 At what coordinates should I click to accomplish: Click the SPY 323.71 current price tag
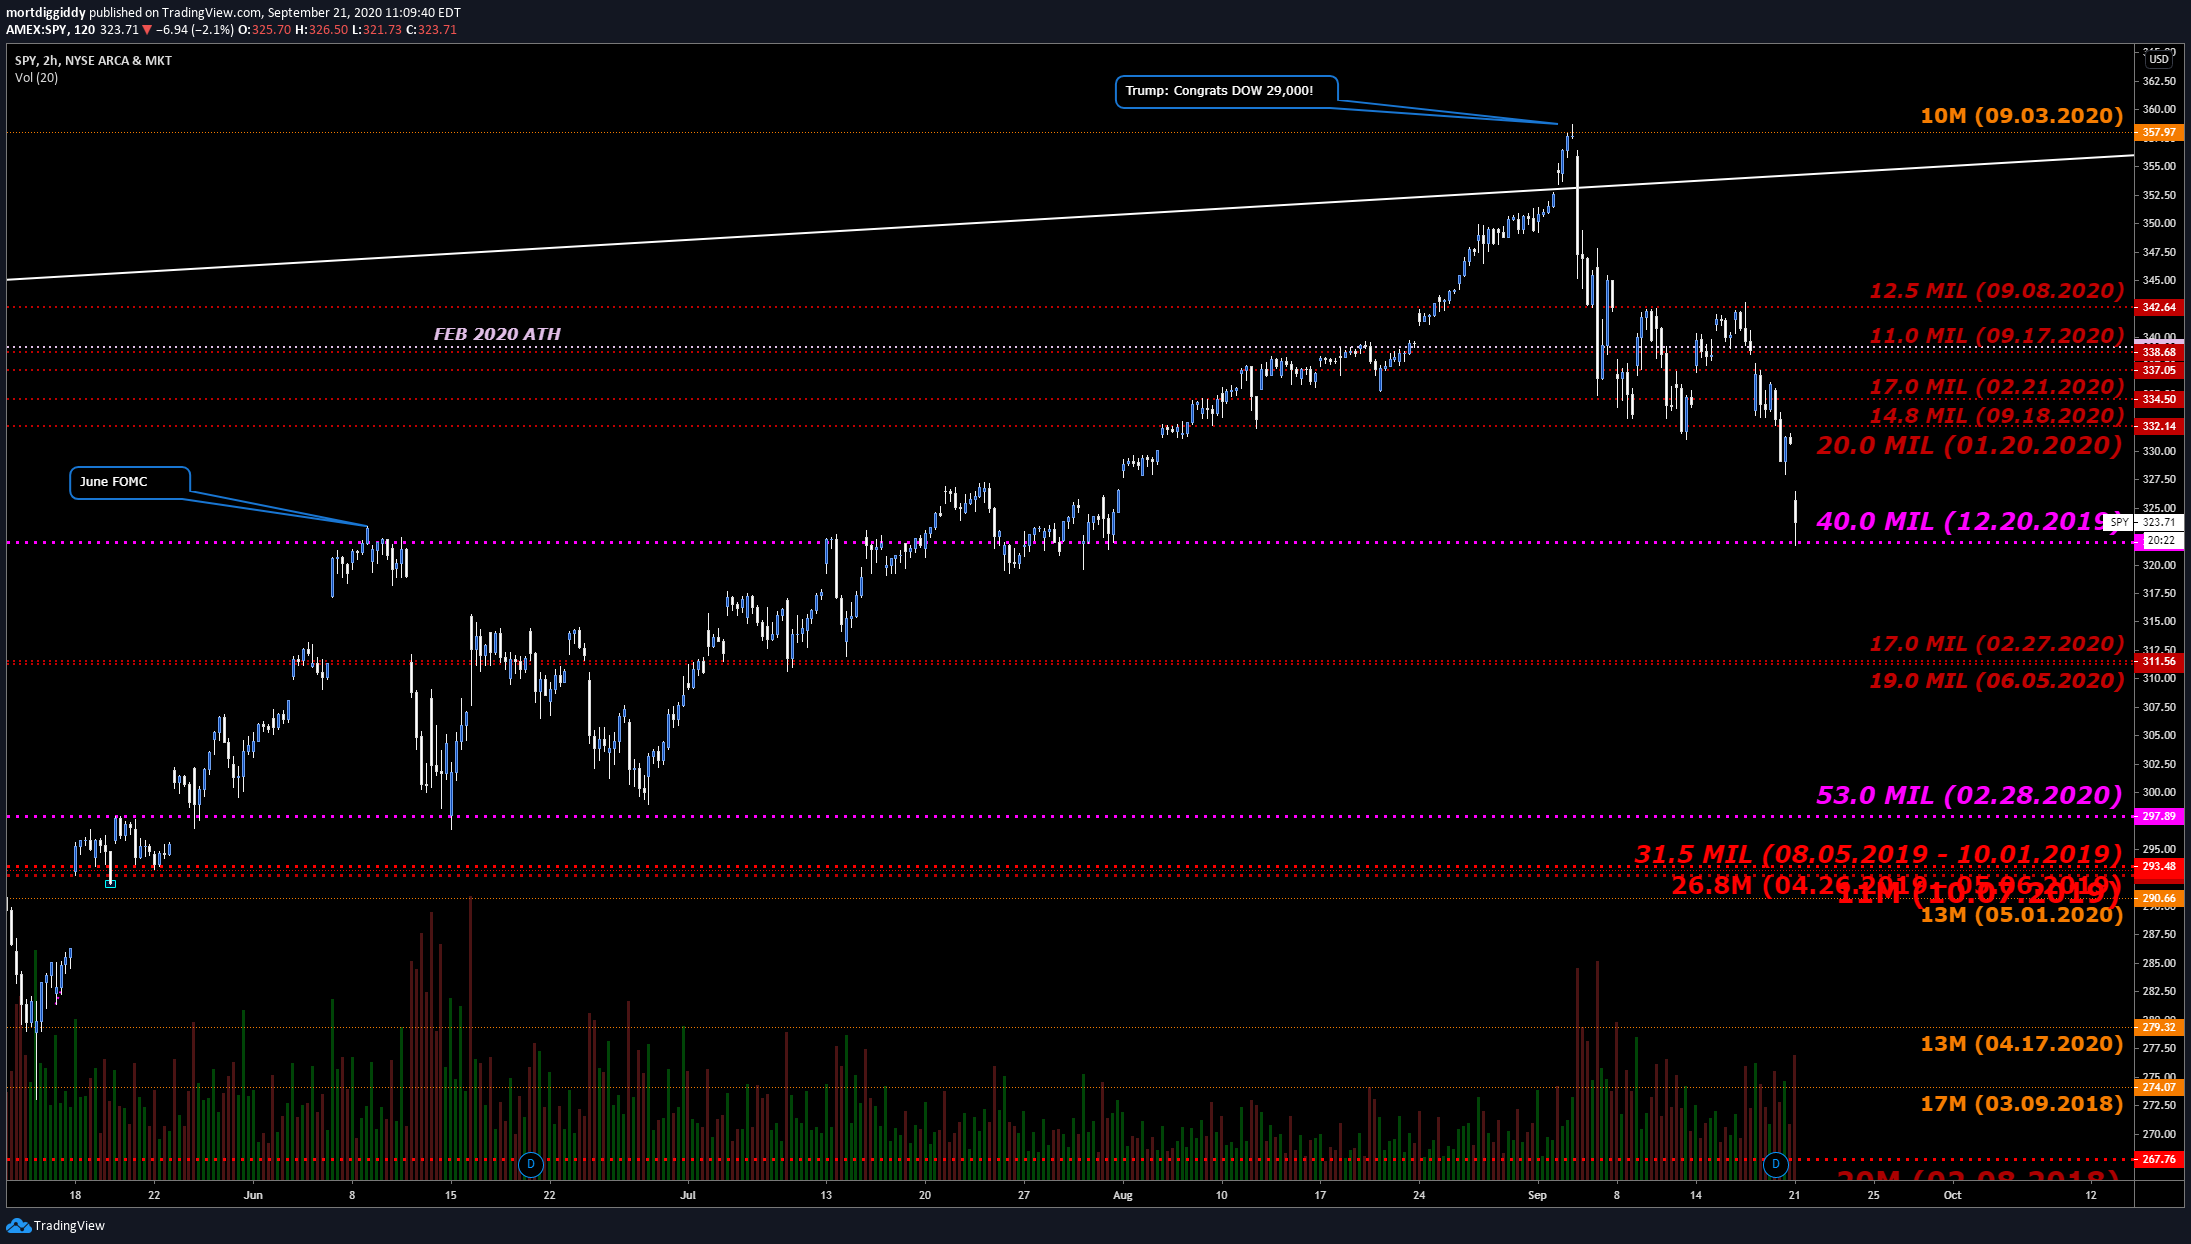[x=2143, y=522]
